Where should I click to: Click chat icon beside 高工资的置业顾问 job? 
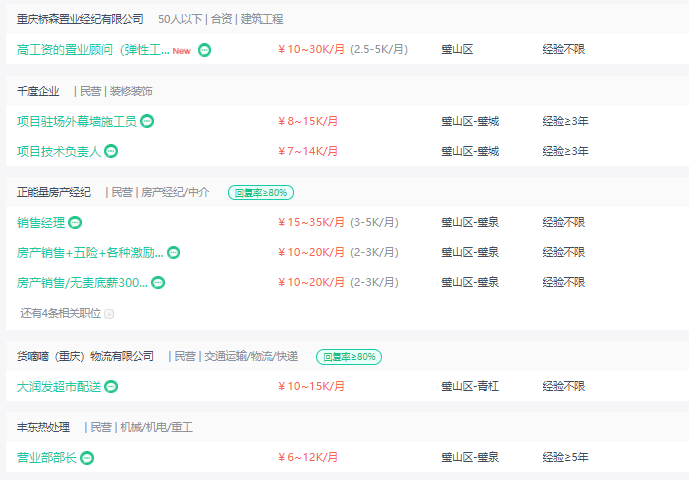(204, 50)
